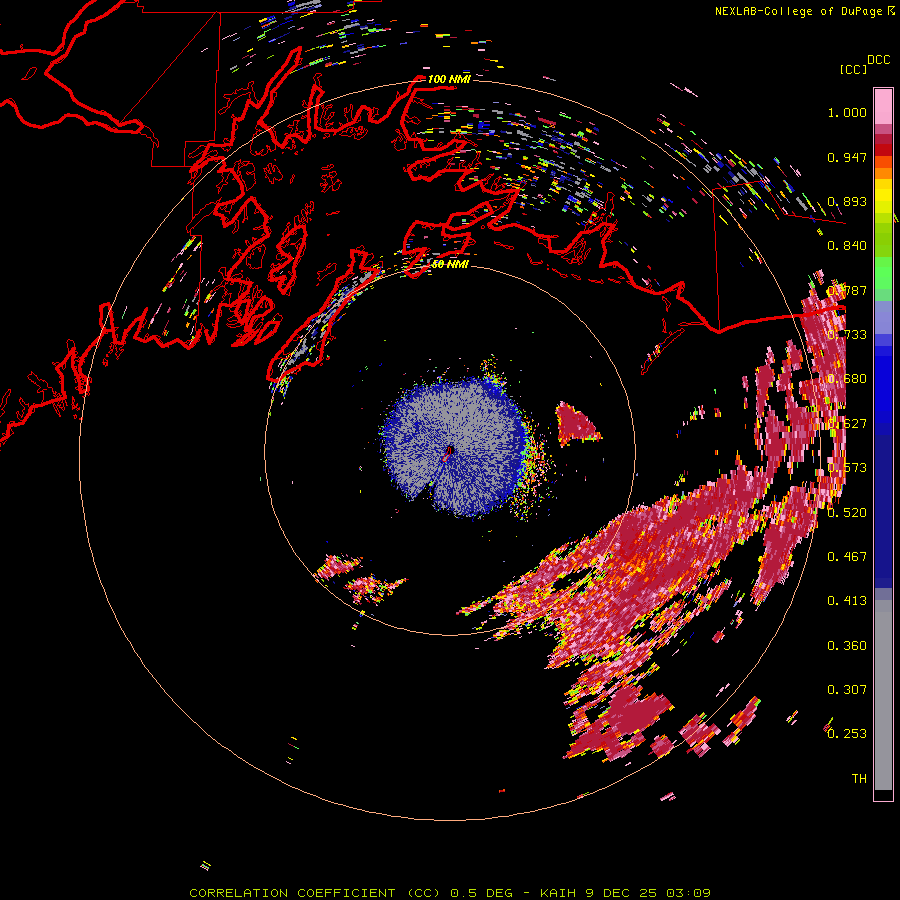Click the 0.733 legend value
Screen dimensions: 900x900
pos(847,335)
